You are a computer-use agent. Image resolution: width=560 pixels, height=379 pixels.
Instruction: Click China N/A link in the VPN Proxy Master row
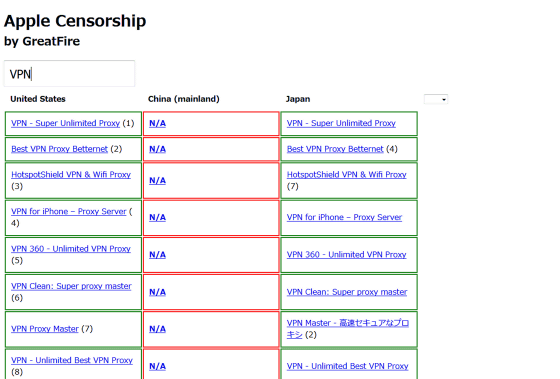pos(158,329)
